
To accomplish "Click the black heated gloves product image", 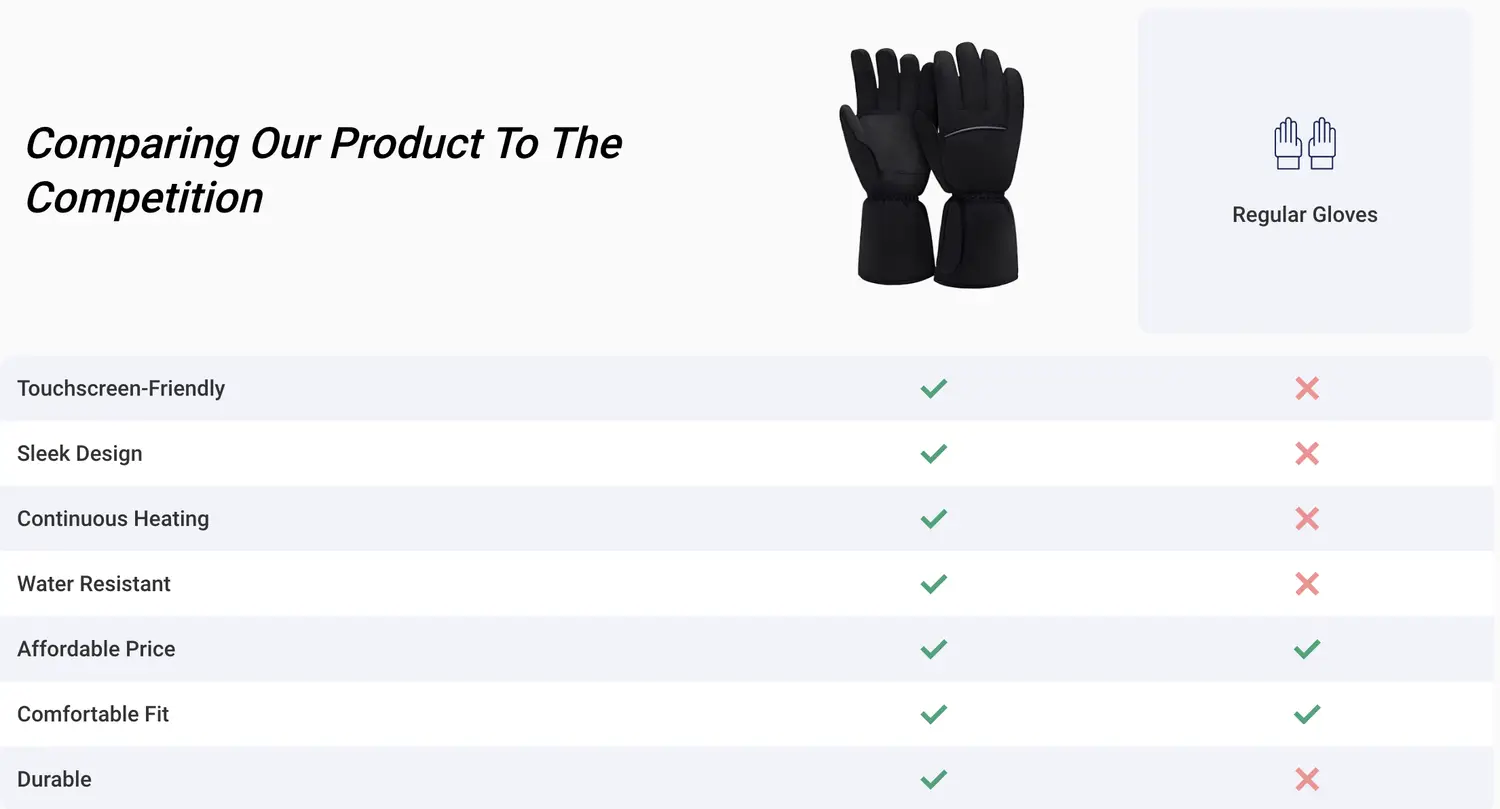I will [932, 165].
